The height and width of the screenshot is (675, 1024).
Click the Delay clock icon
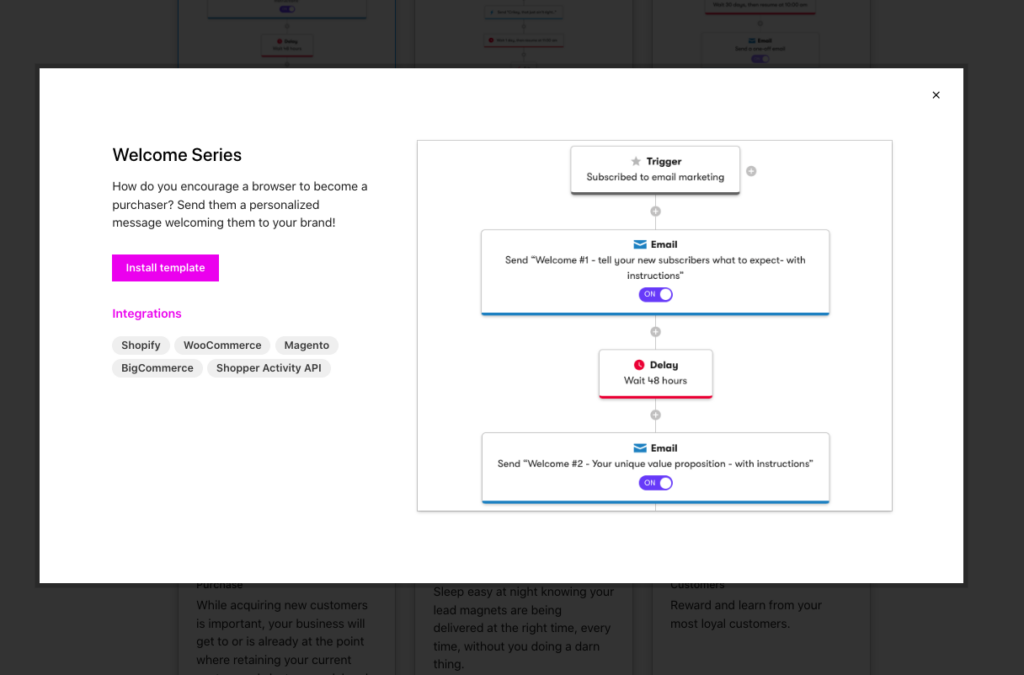click(639, 365)
